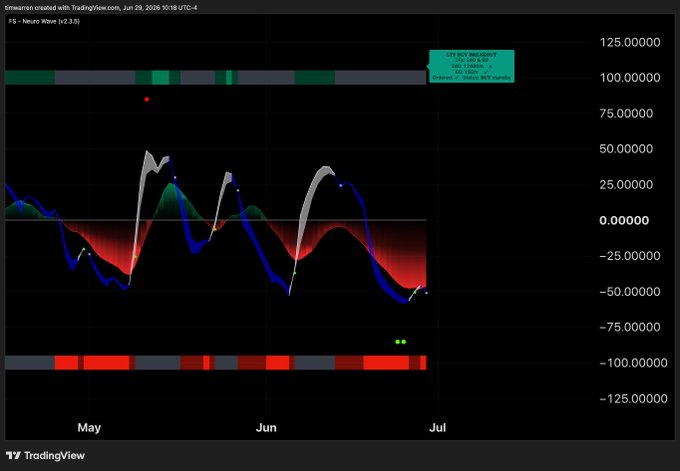Click the May label on the time axis
This screenshot has height=471, width=680.
(89, 428)
